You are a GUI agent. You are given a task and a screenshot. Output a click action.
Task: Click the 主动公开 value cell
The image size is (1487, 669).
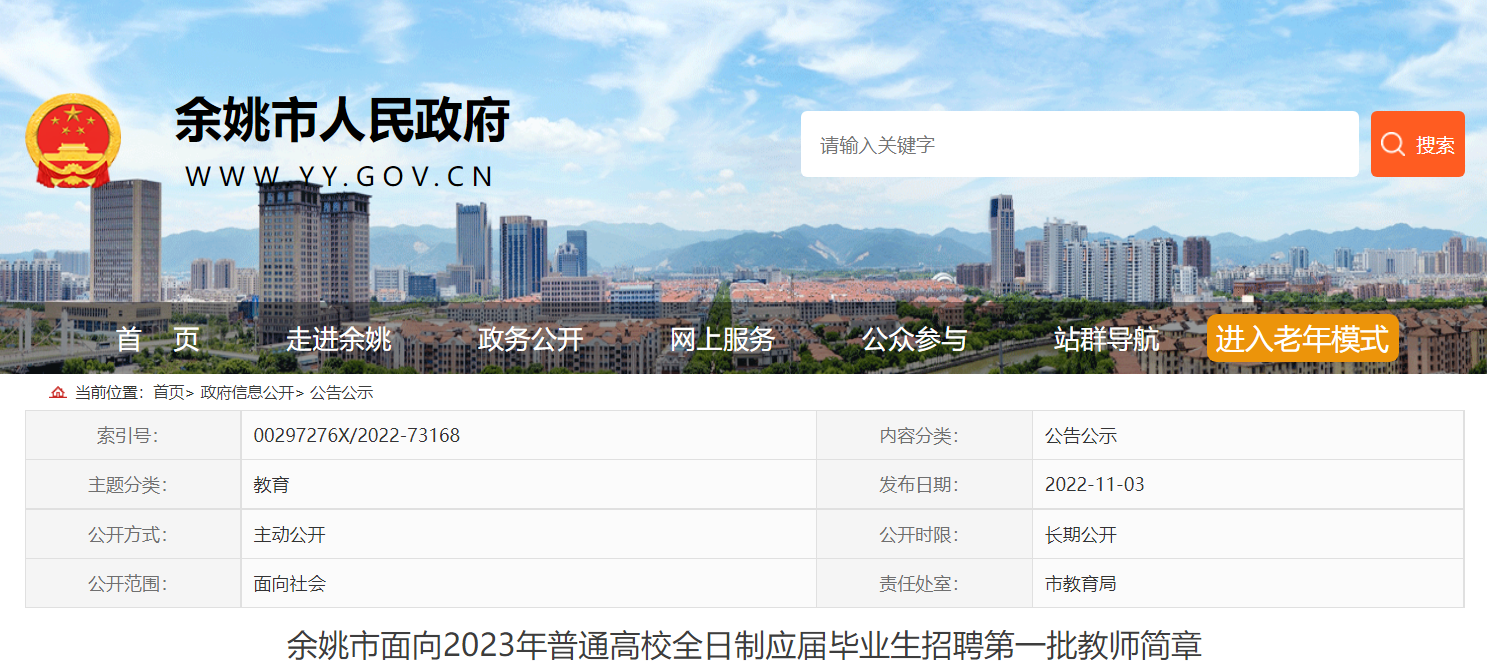click(529, 535)
